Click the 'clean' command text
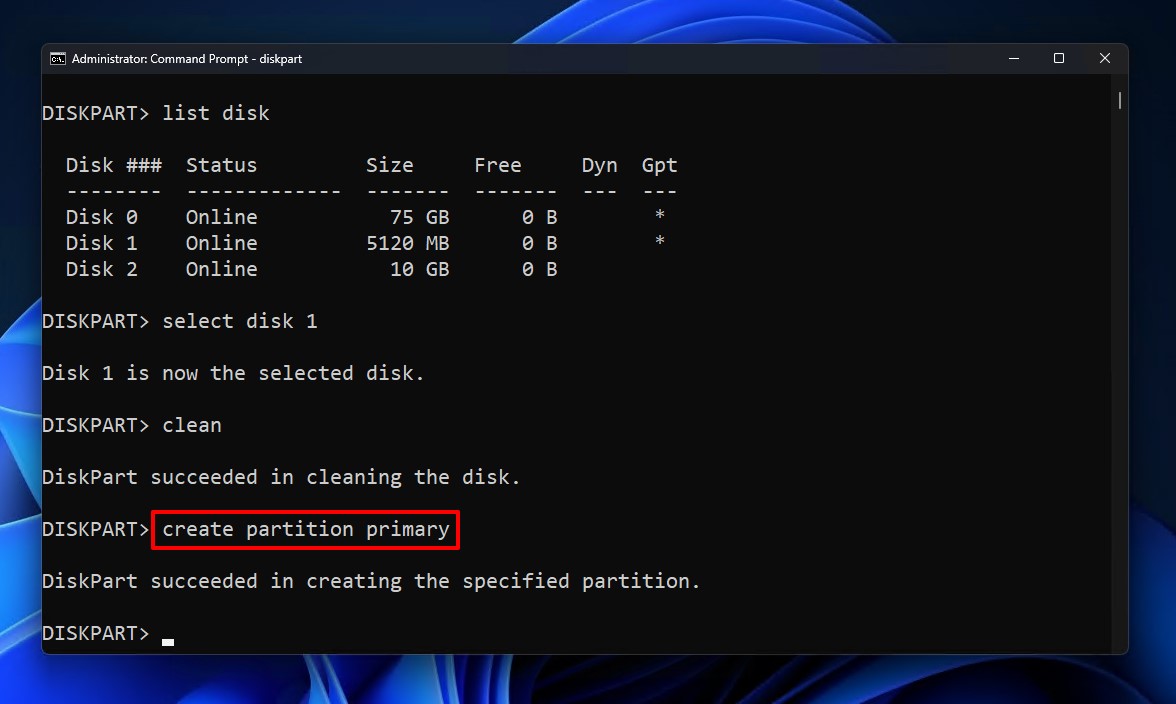The width and height of the screenshot is (1176, 704). pyautogui.click(x=192, y=425)
